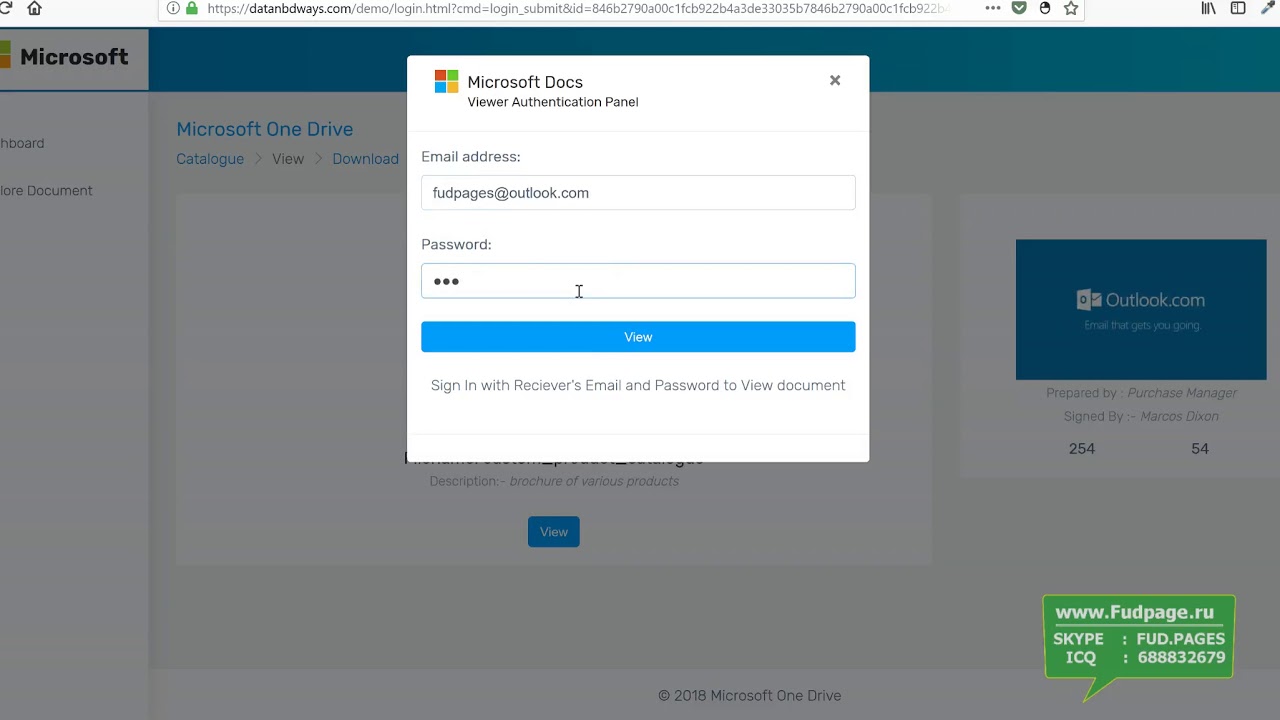Image resolution: width=1280 pixels, height=720 pixels.
Task: Reload the page with browser refresh icon
Action: coord(5,8)
